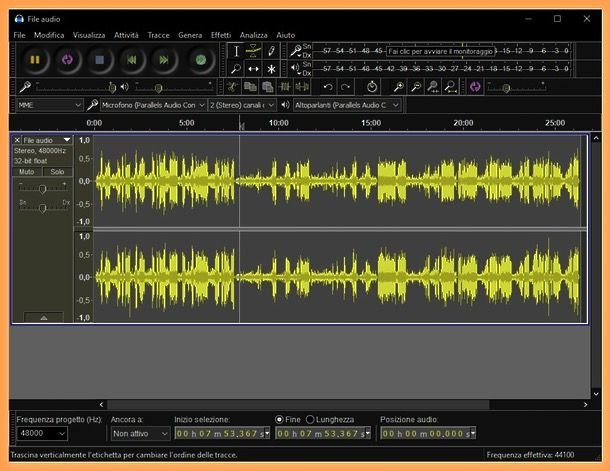This screenshot has width=610, height=471.
Task: Click the playback speed slider
Action: (517, 87)
